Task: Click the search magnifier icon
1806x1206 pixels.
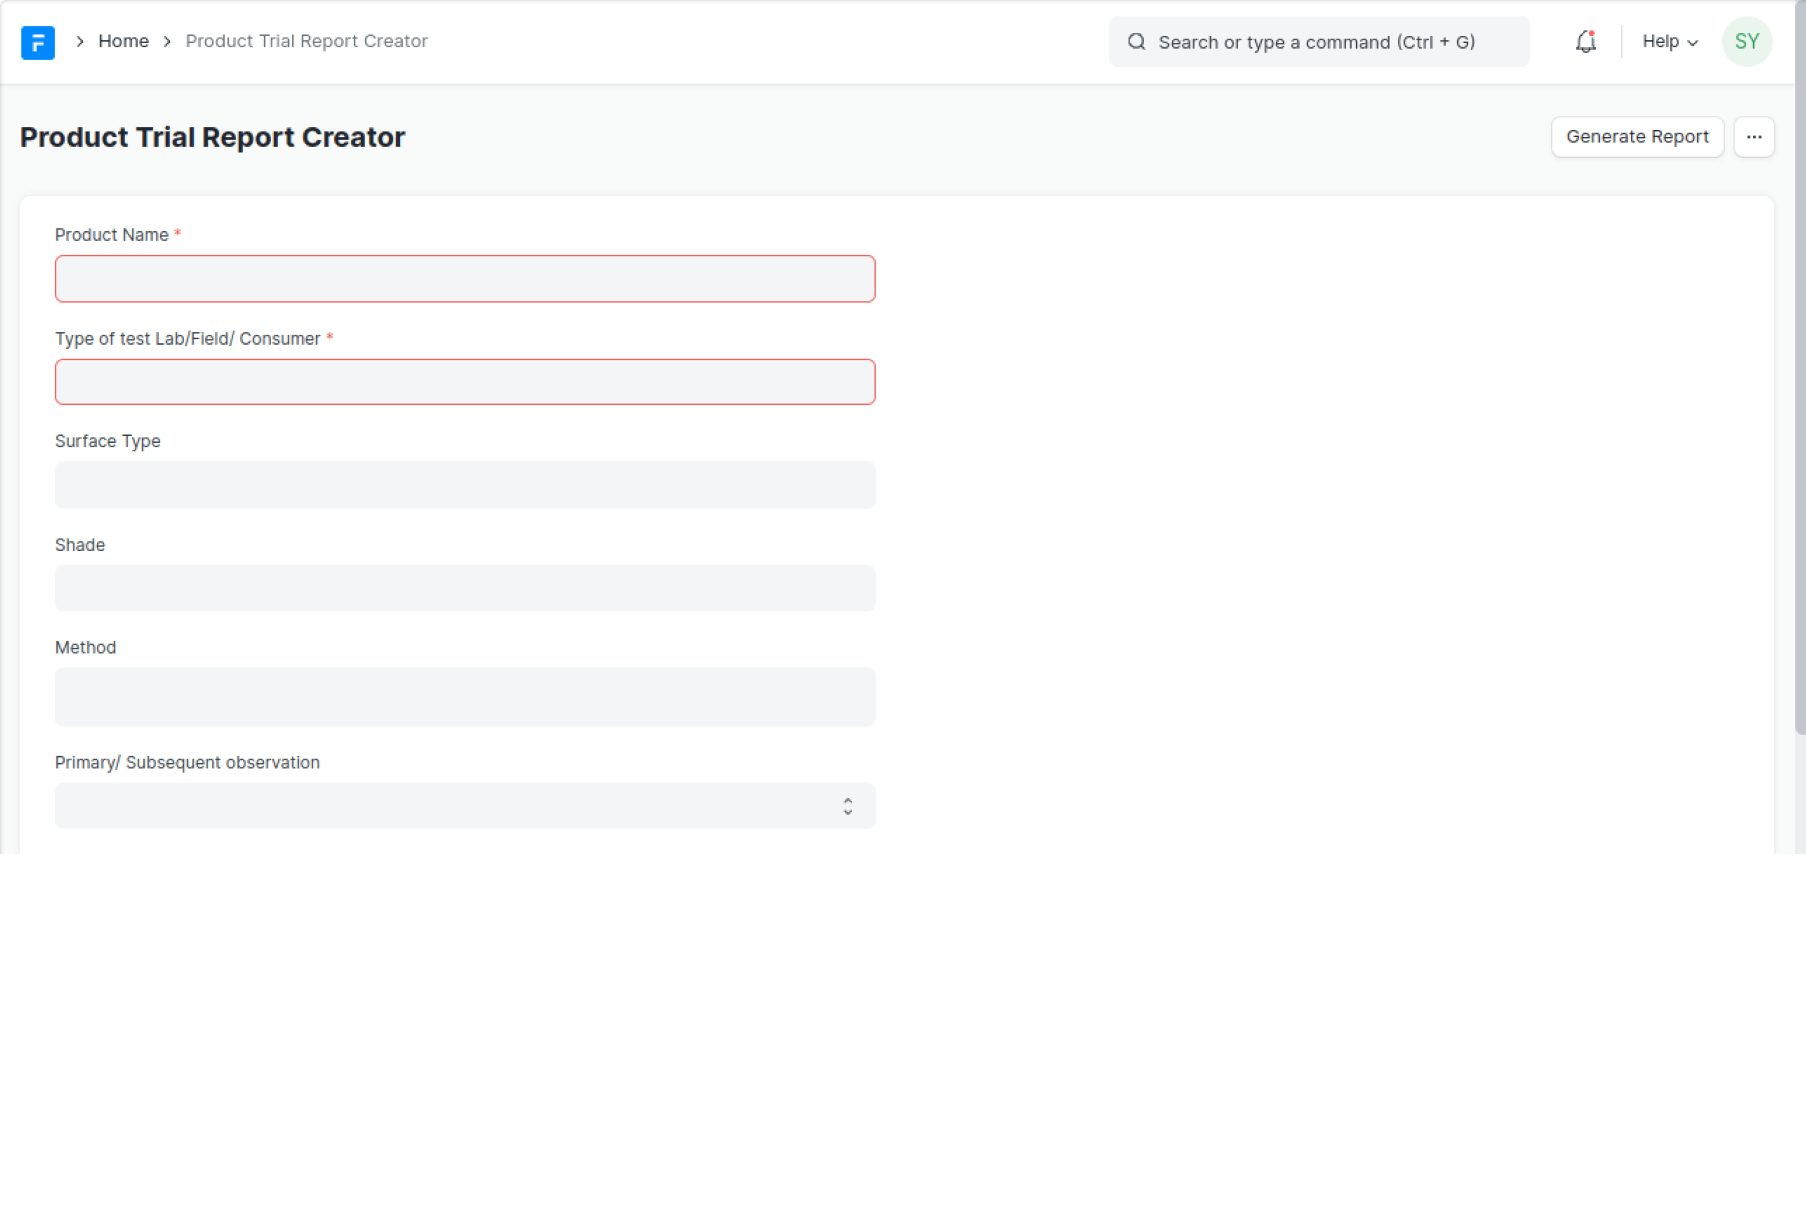Action: [x=1136, y=42]
